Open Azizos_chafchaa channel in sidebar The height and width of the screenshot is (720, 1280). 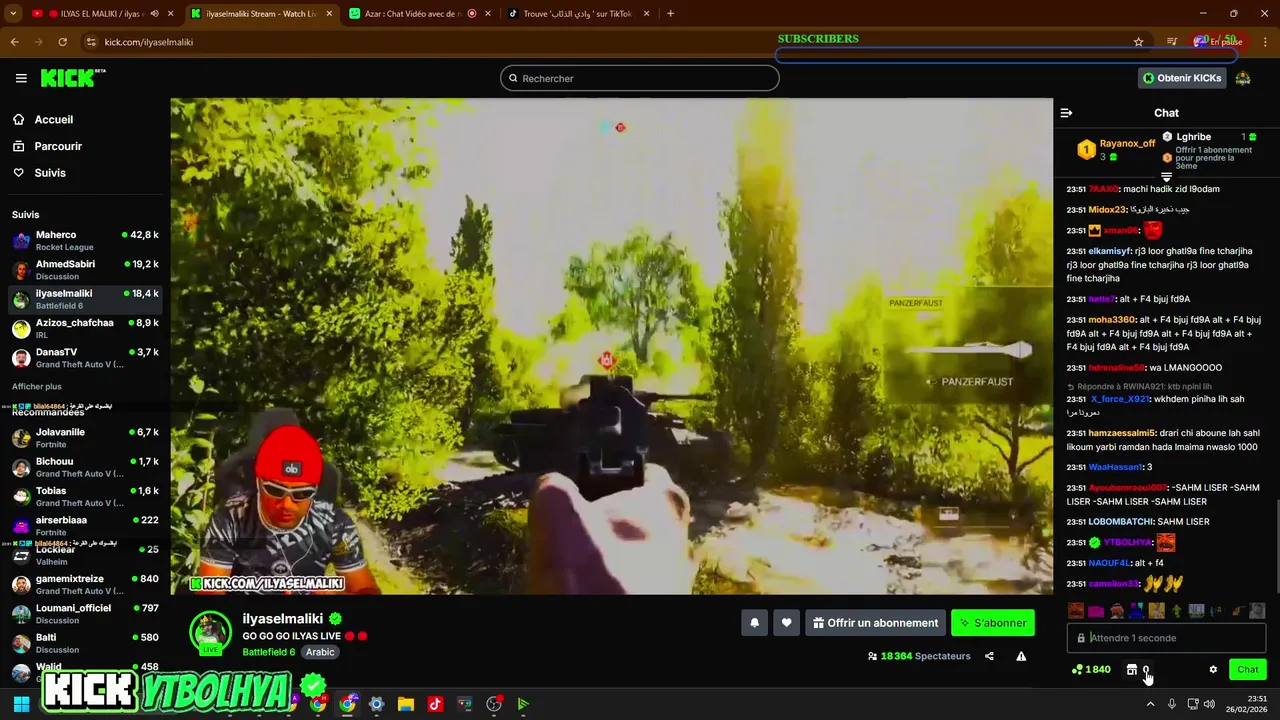pos(85,329)
